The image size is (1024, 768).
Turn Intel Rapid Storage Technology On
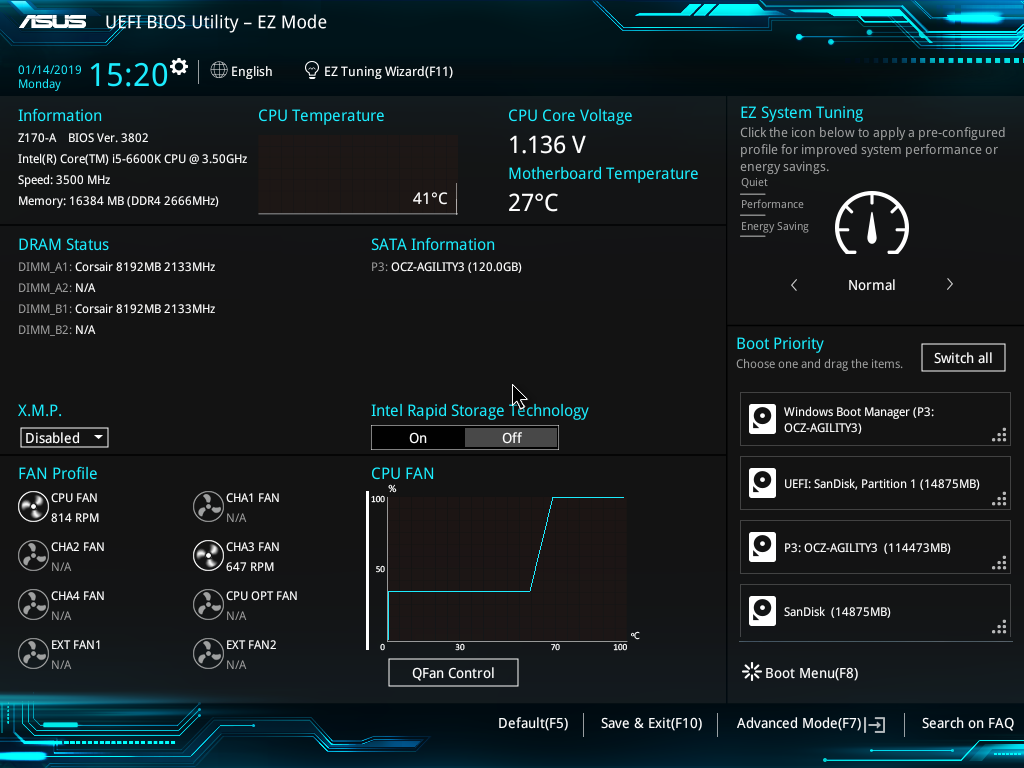[x=418, y=438]
